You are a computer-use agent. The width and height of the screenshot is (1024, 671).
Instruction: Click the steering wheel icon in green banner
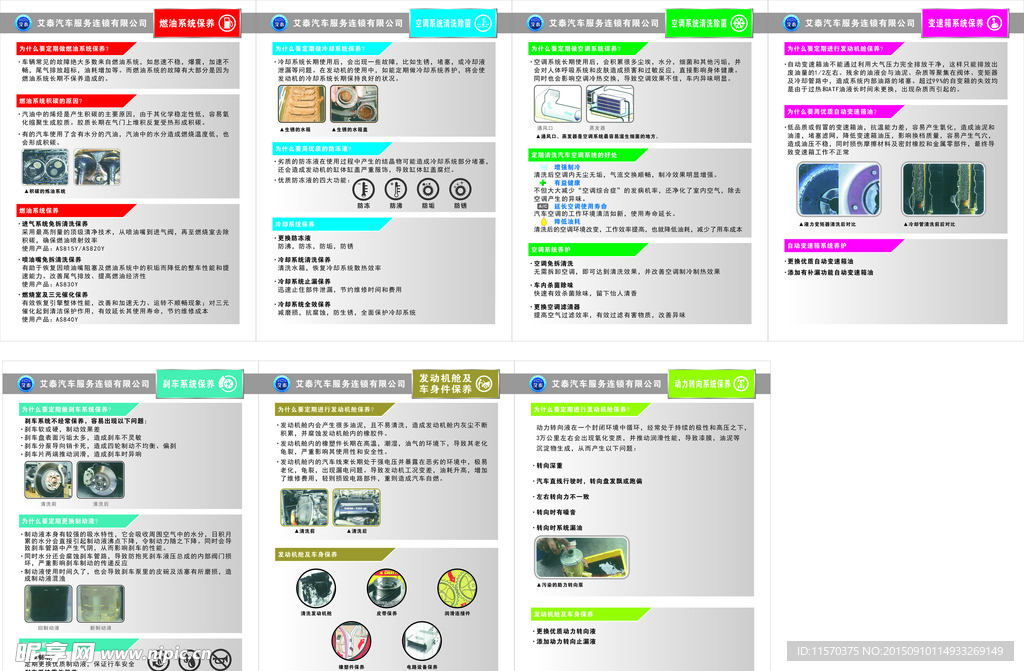742,383
